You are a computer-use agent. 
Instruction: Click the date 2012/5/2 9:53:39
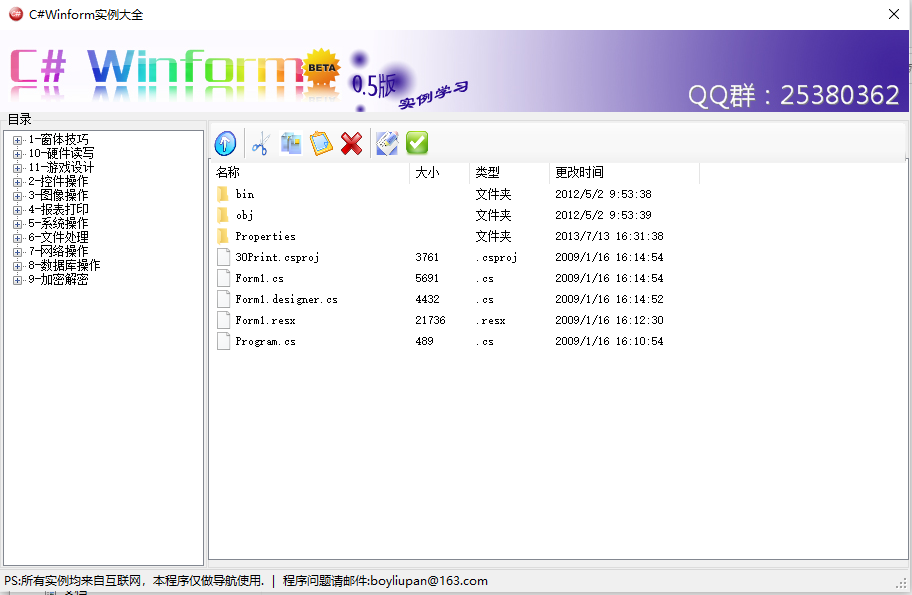pyautogui.click(x=603, y=215)
